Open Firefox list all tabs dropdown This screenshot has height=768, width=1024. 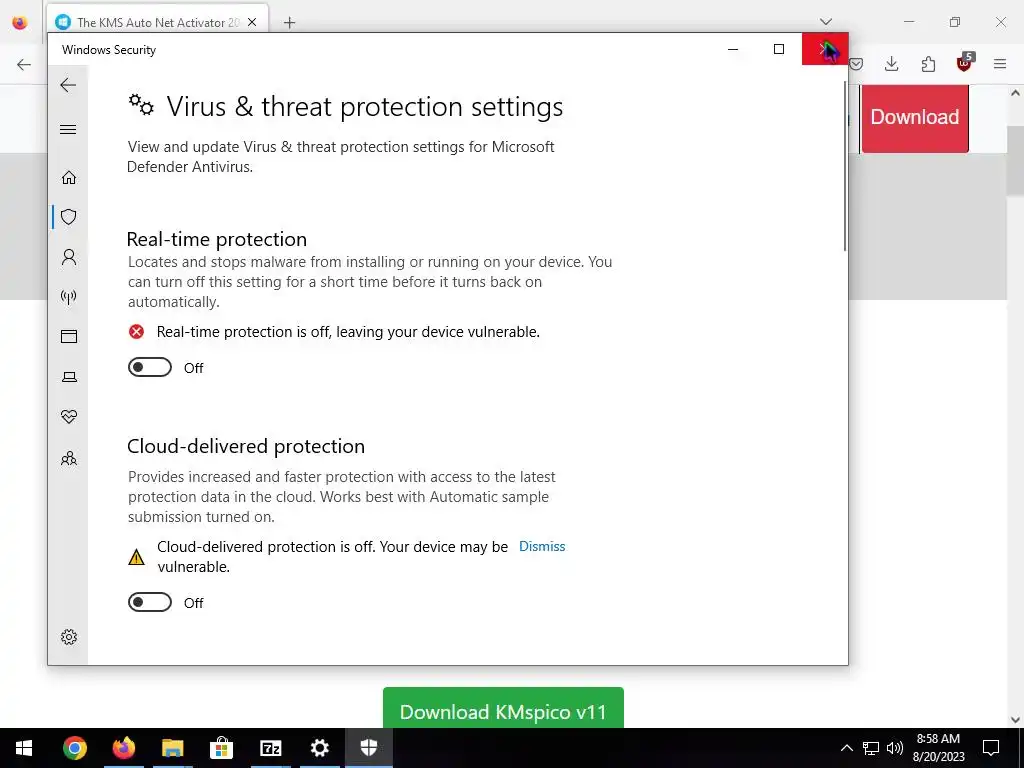click(825, 22)
